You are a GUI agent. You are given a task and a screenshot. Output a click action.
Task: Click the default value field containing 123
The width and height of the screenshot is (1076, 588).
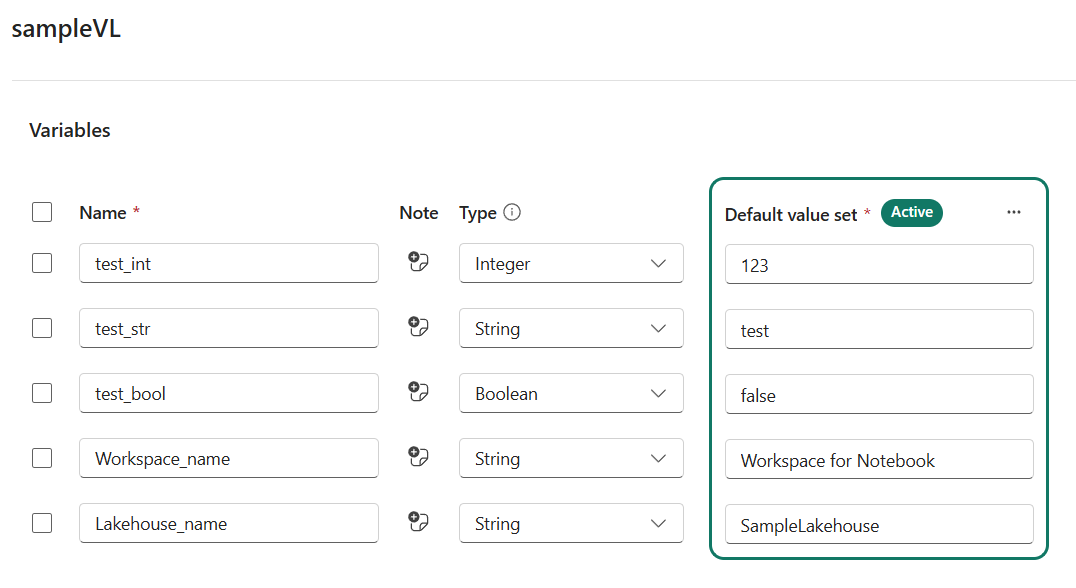point(879,266)
